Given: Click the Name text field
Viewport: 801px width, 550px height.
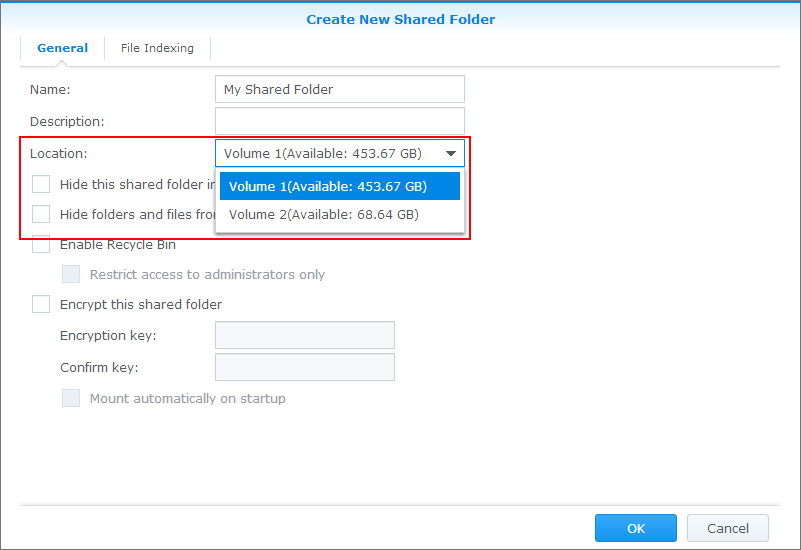Looking at the screenshot, I should pos(339,89).
